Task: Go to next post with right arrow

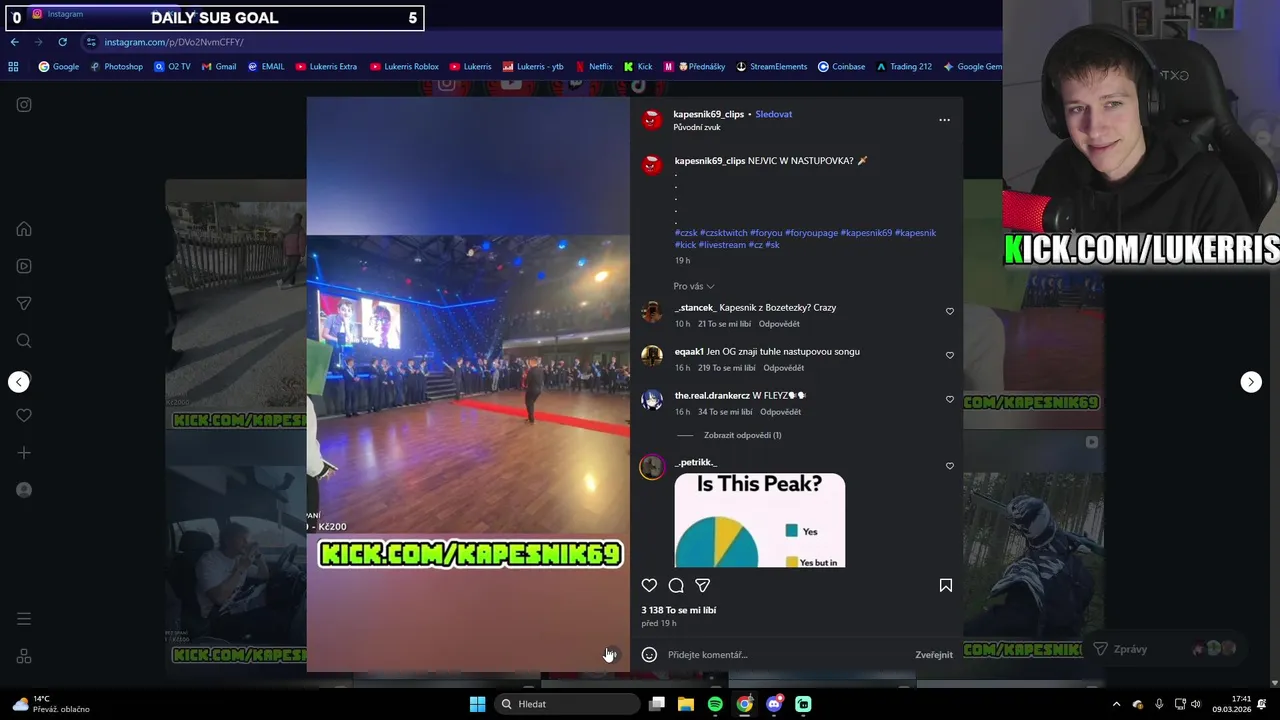Action: [1251, 382]
